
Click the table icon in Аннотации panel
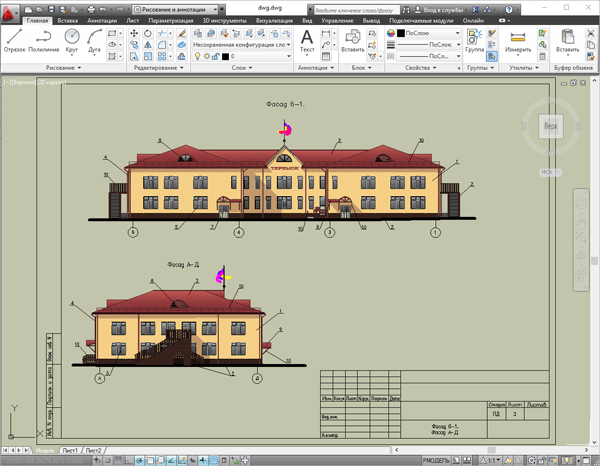326,57
